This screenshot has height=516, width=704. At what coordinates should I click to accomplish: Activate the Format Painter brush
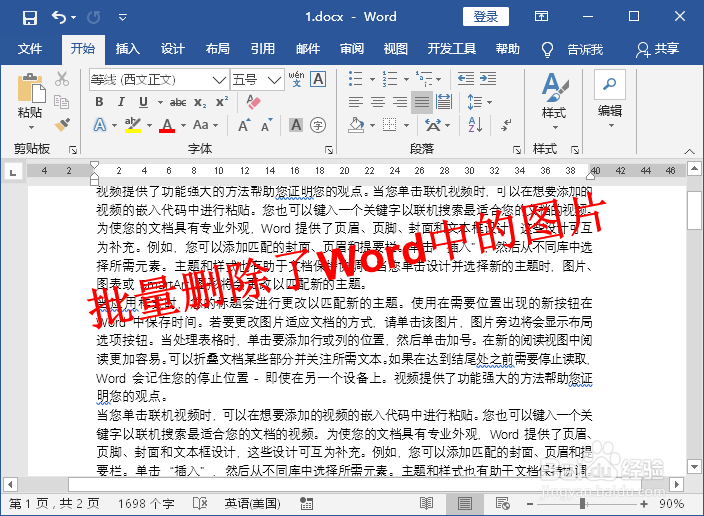[x=62, y=124]
